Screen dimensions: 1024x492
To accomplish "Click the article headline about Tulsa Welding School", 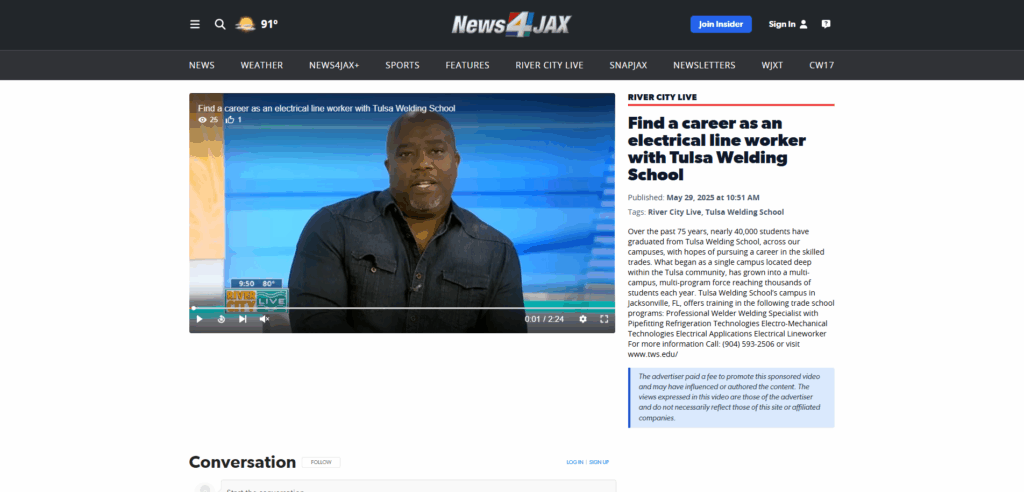I will (716, 149).
